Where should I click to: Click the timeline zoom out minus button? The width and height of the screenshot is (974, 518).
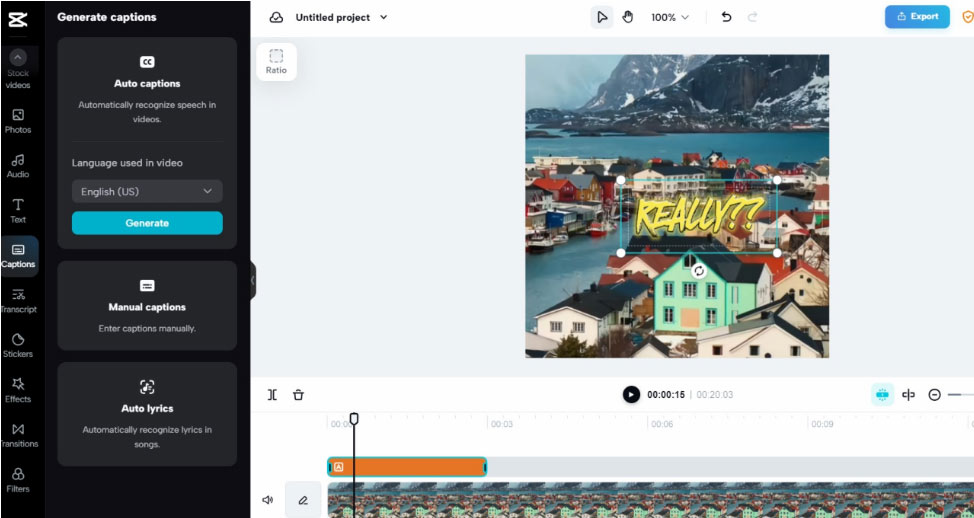pos(934,395)
